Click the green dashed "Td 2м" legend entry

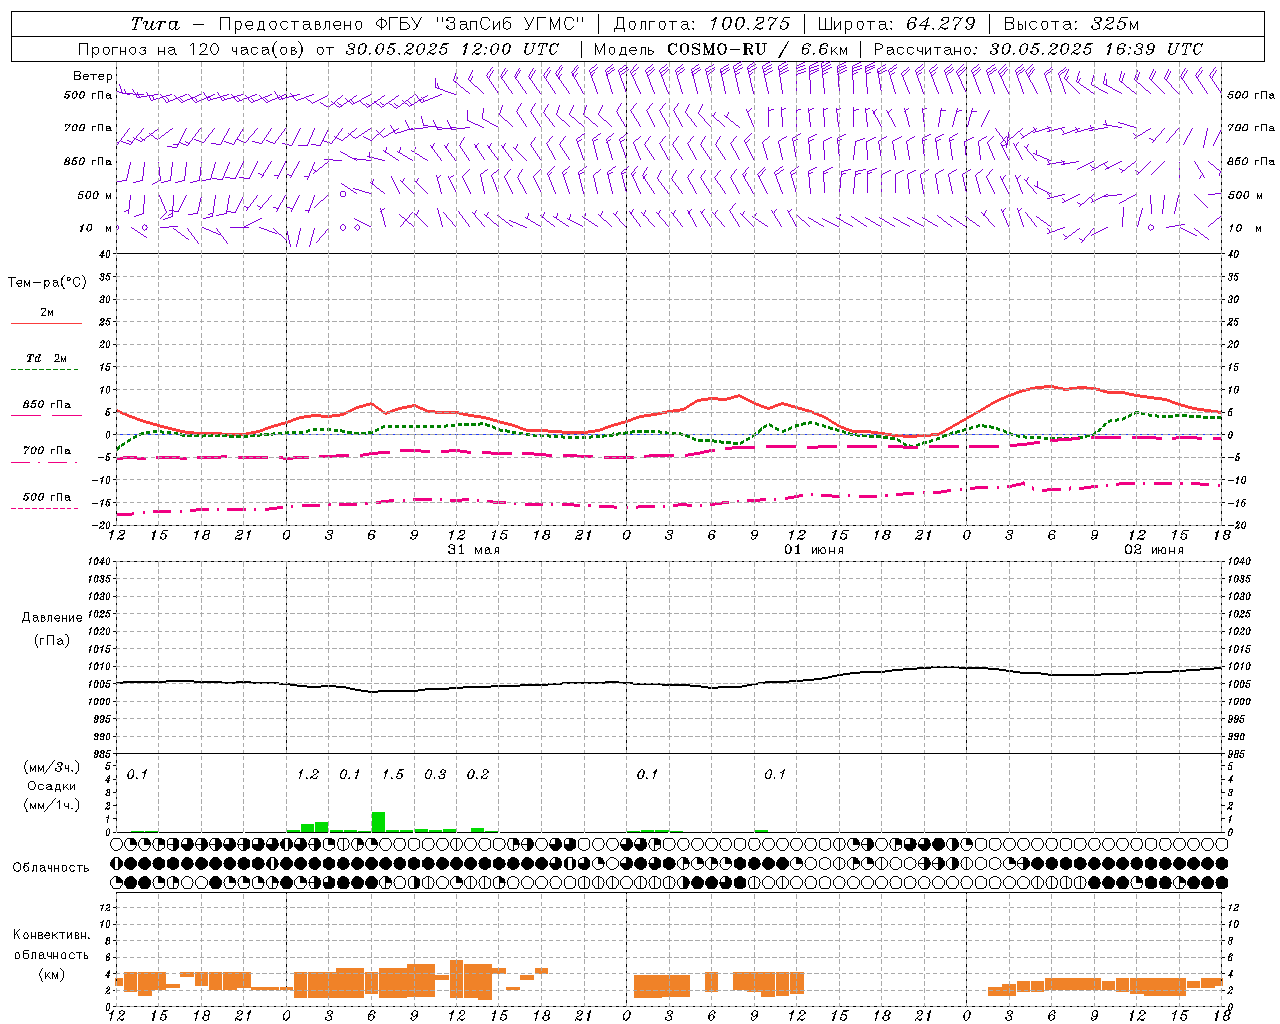pos(46,363)
